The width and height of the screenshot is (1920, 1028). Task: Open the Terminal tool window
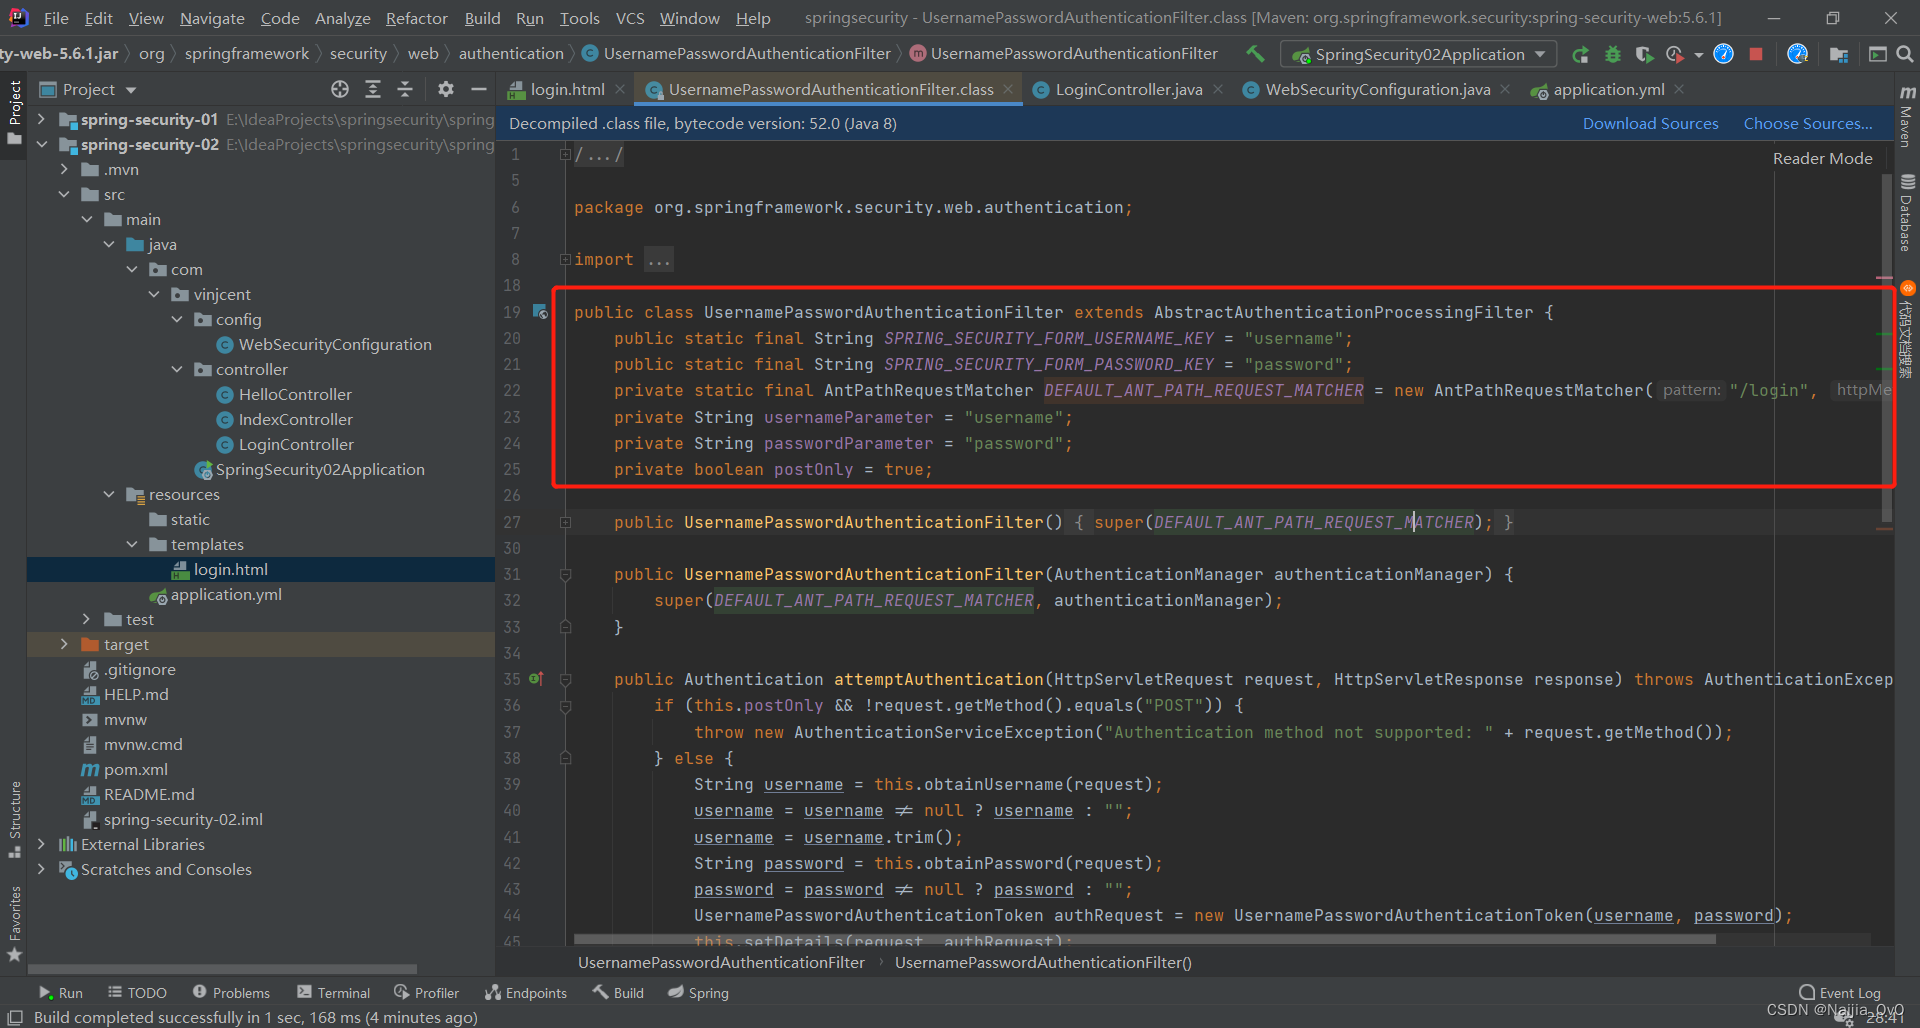pyautogui.click(x=333, y=992)
